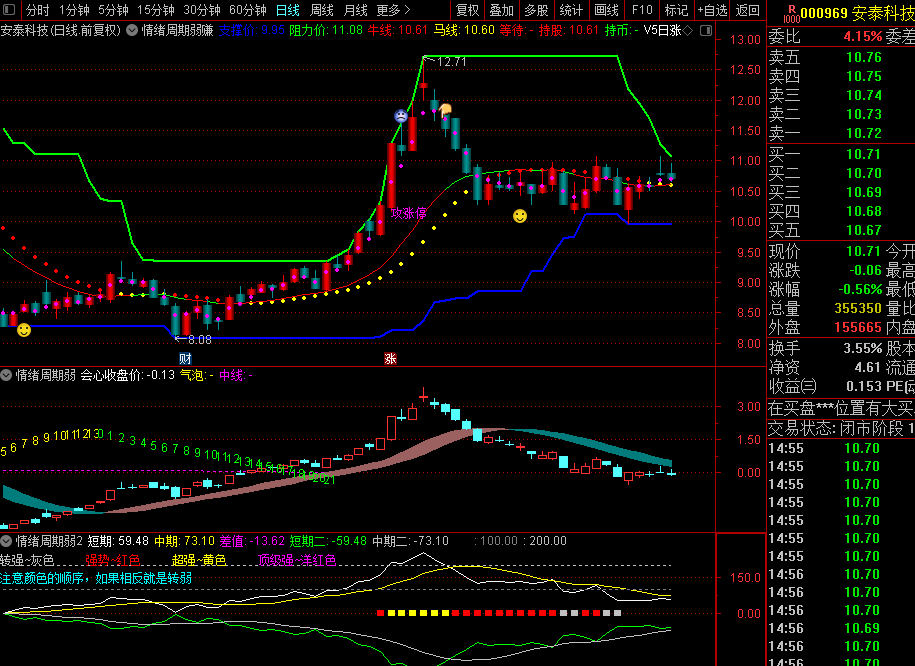Expand the 更多 timeframe options
Viewport: 915px width, 666px height.
[393, 10]
